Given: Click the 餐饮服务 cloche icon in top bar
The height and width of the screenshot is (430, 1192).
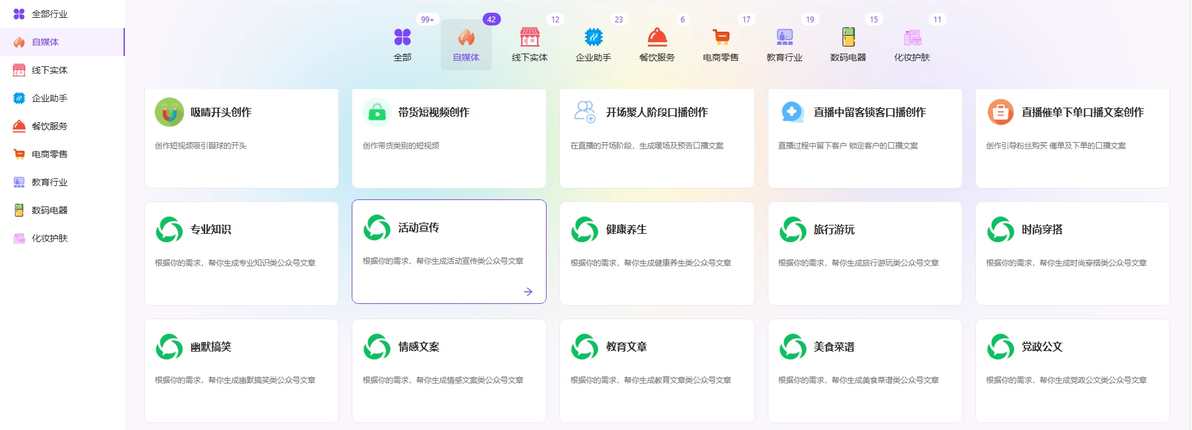Looking at the screenshot, I should point(657,36).
